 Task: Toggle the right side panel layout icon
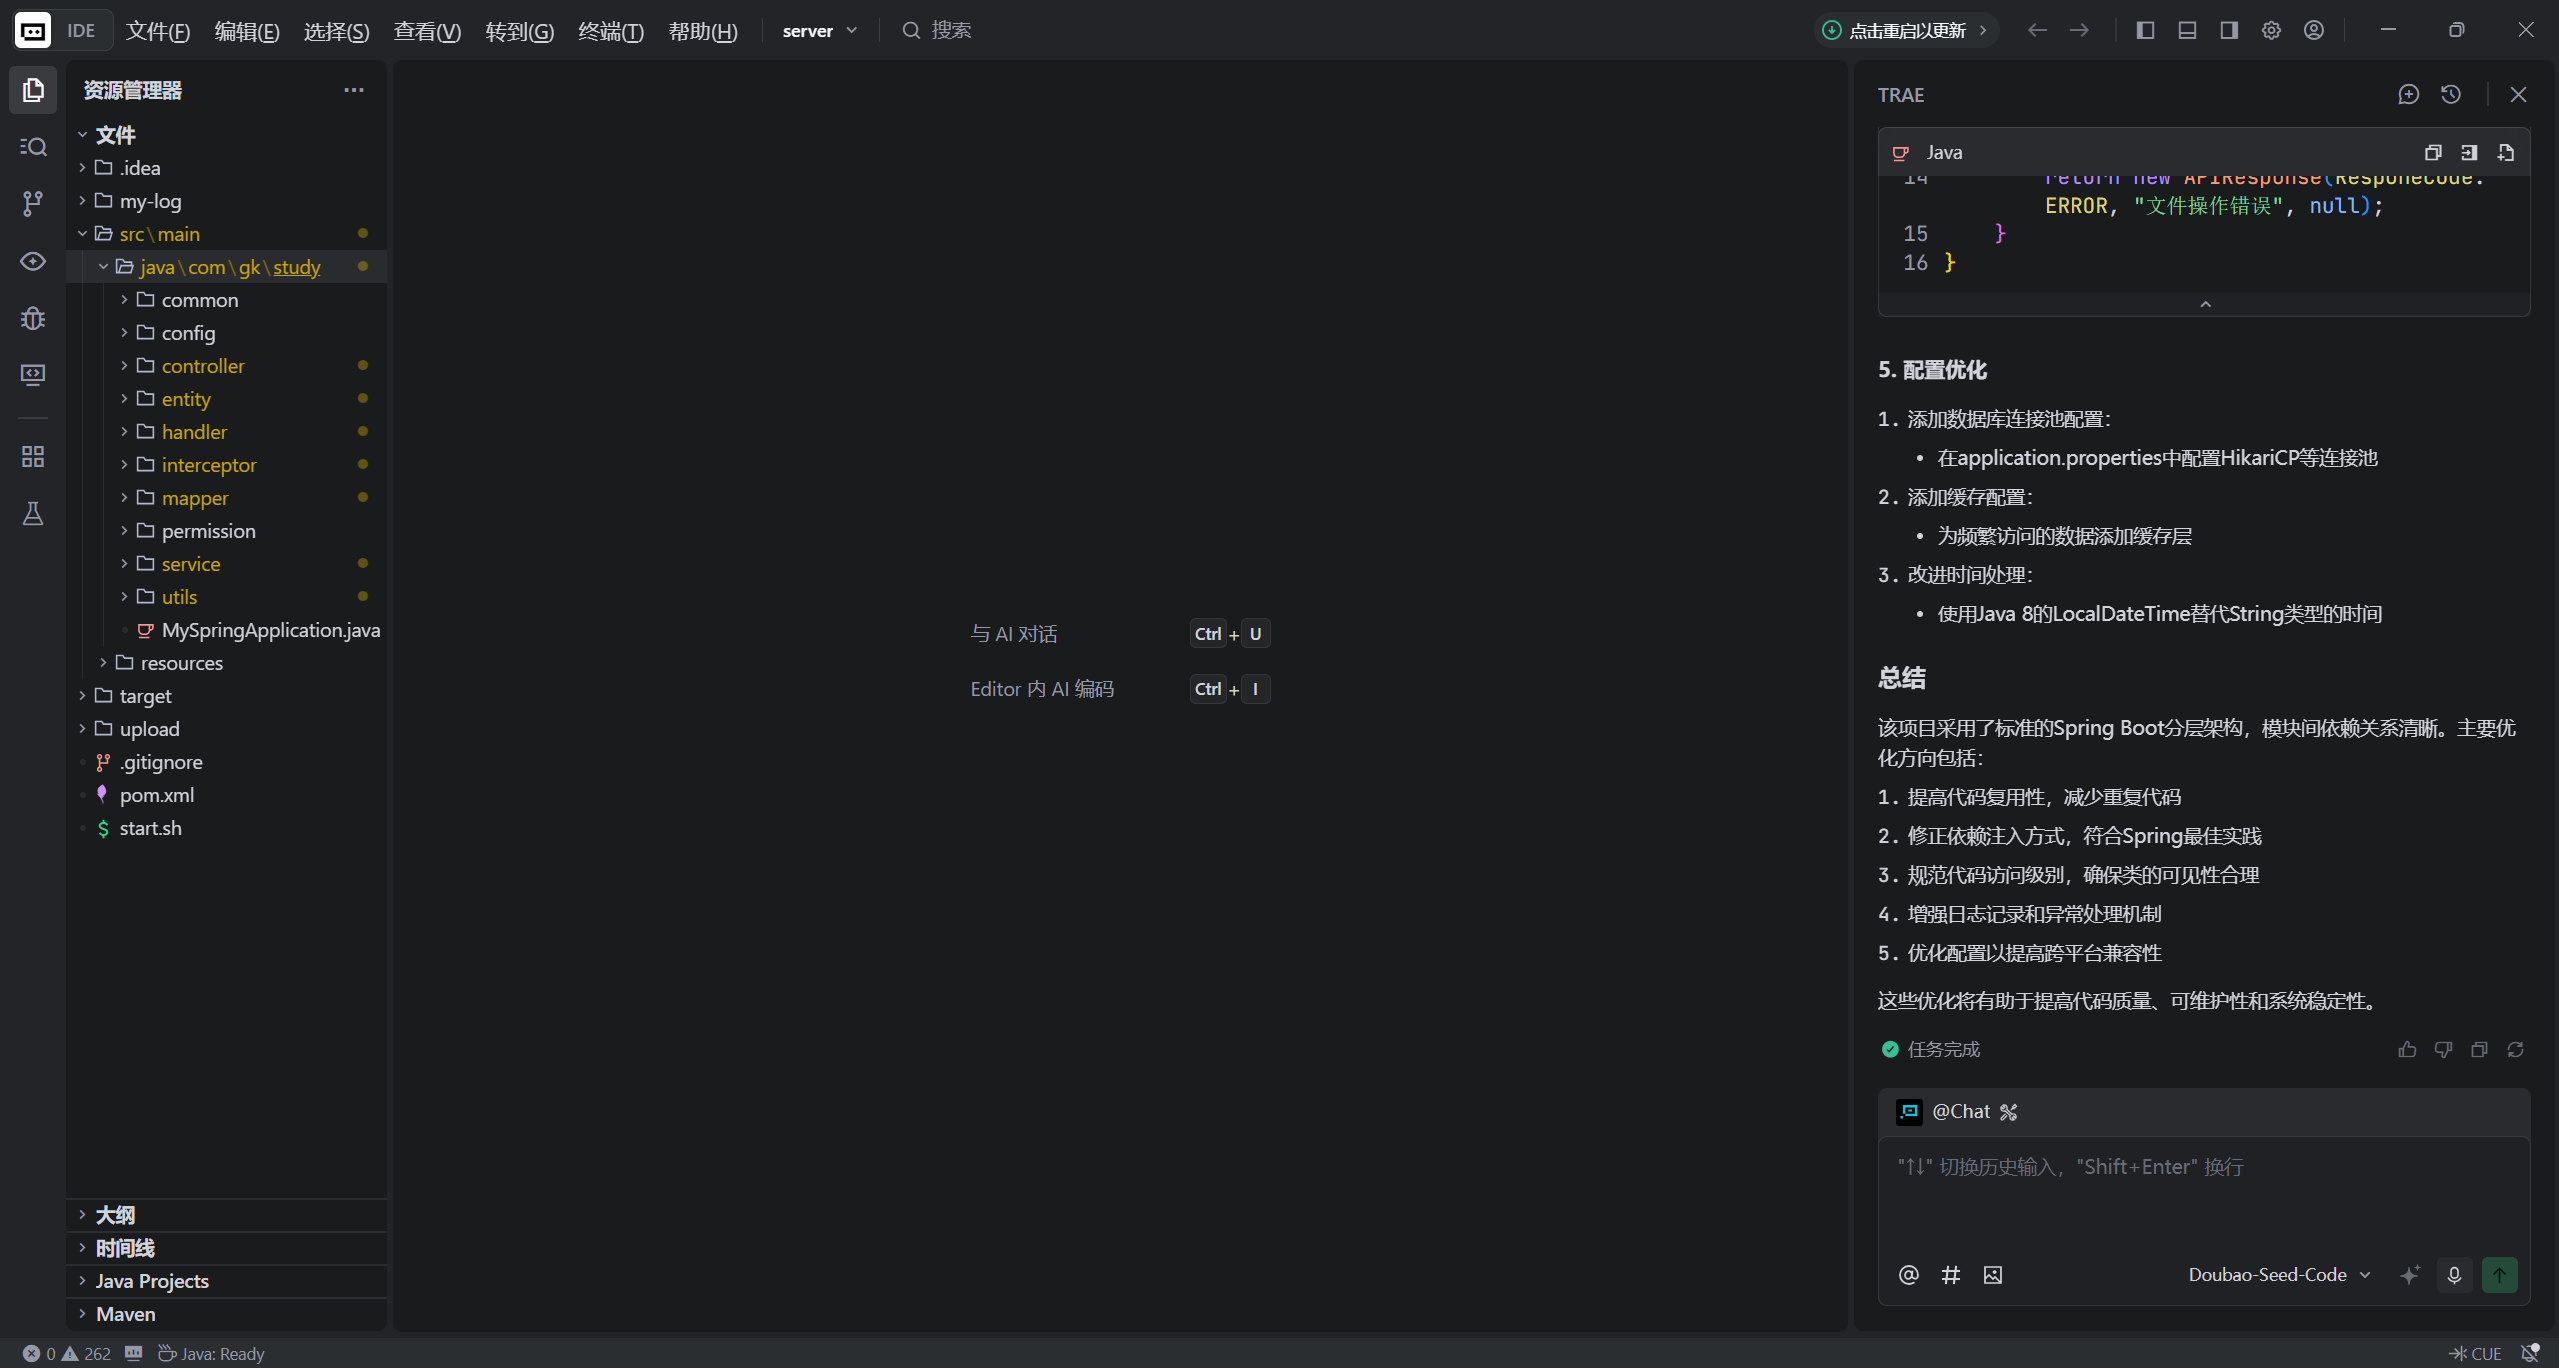point(2229,30)
